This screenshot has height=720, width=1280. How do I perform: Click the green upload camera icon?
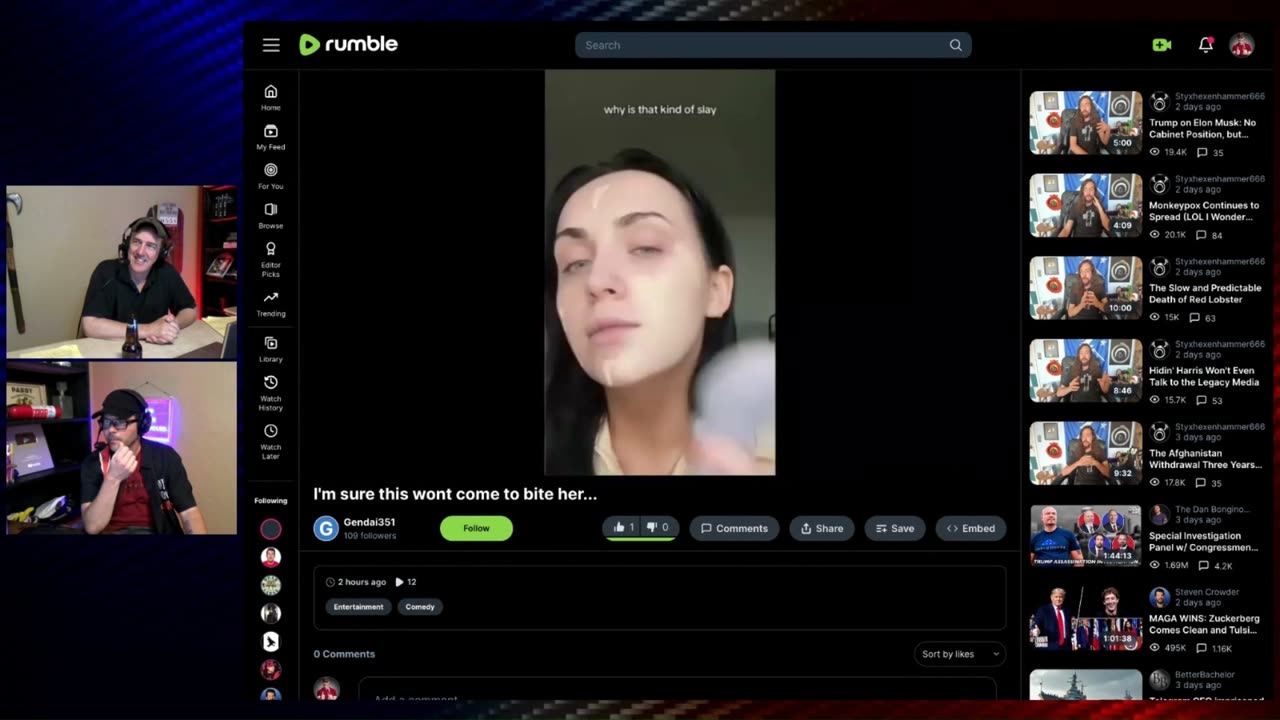click(1161, 45)
